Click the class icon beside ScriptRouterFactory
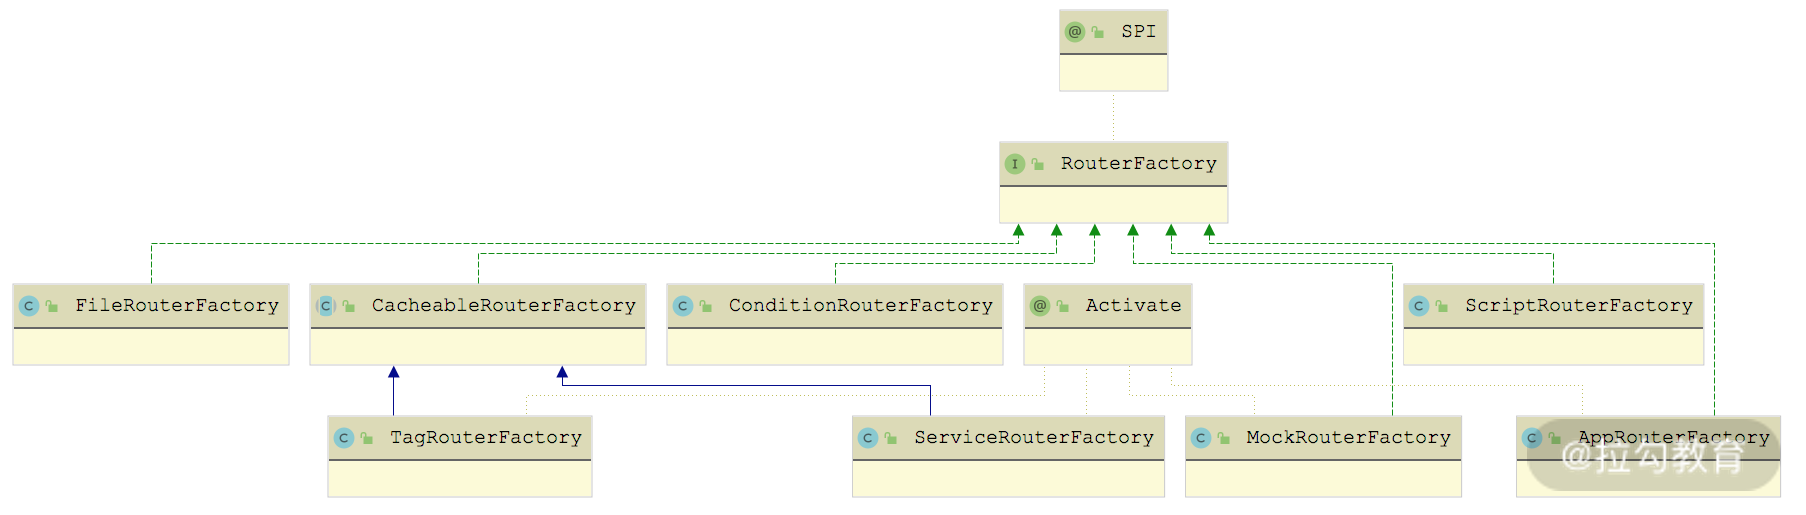1806x515 pixels. point(1419,306)
